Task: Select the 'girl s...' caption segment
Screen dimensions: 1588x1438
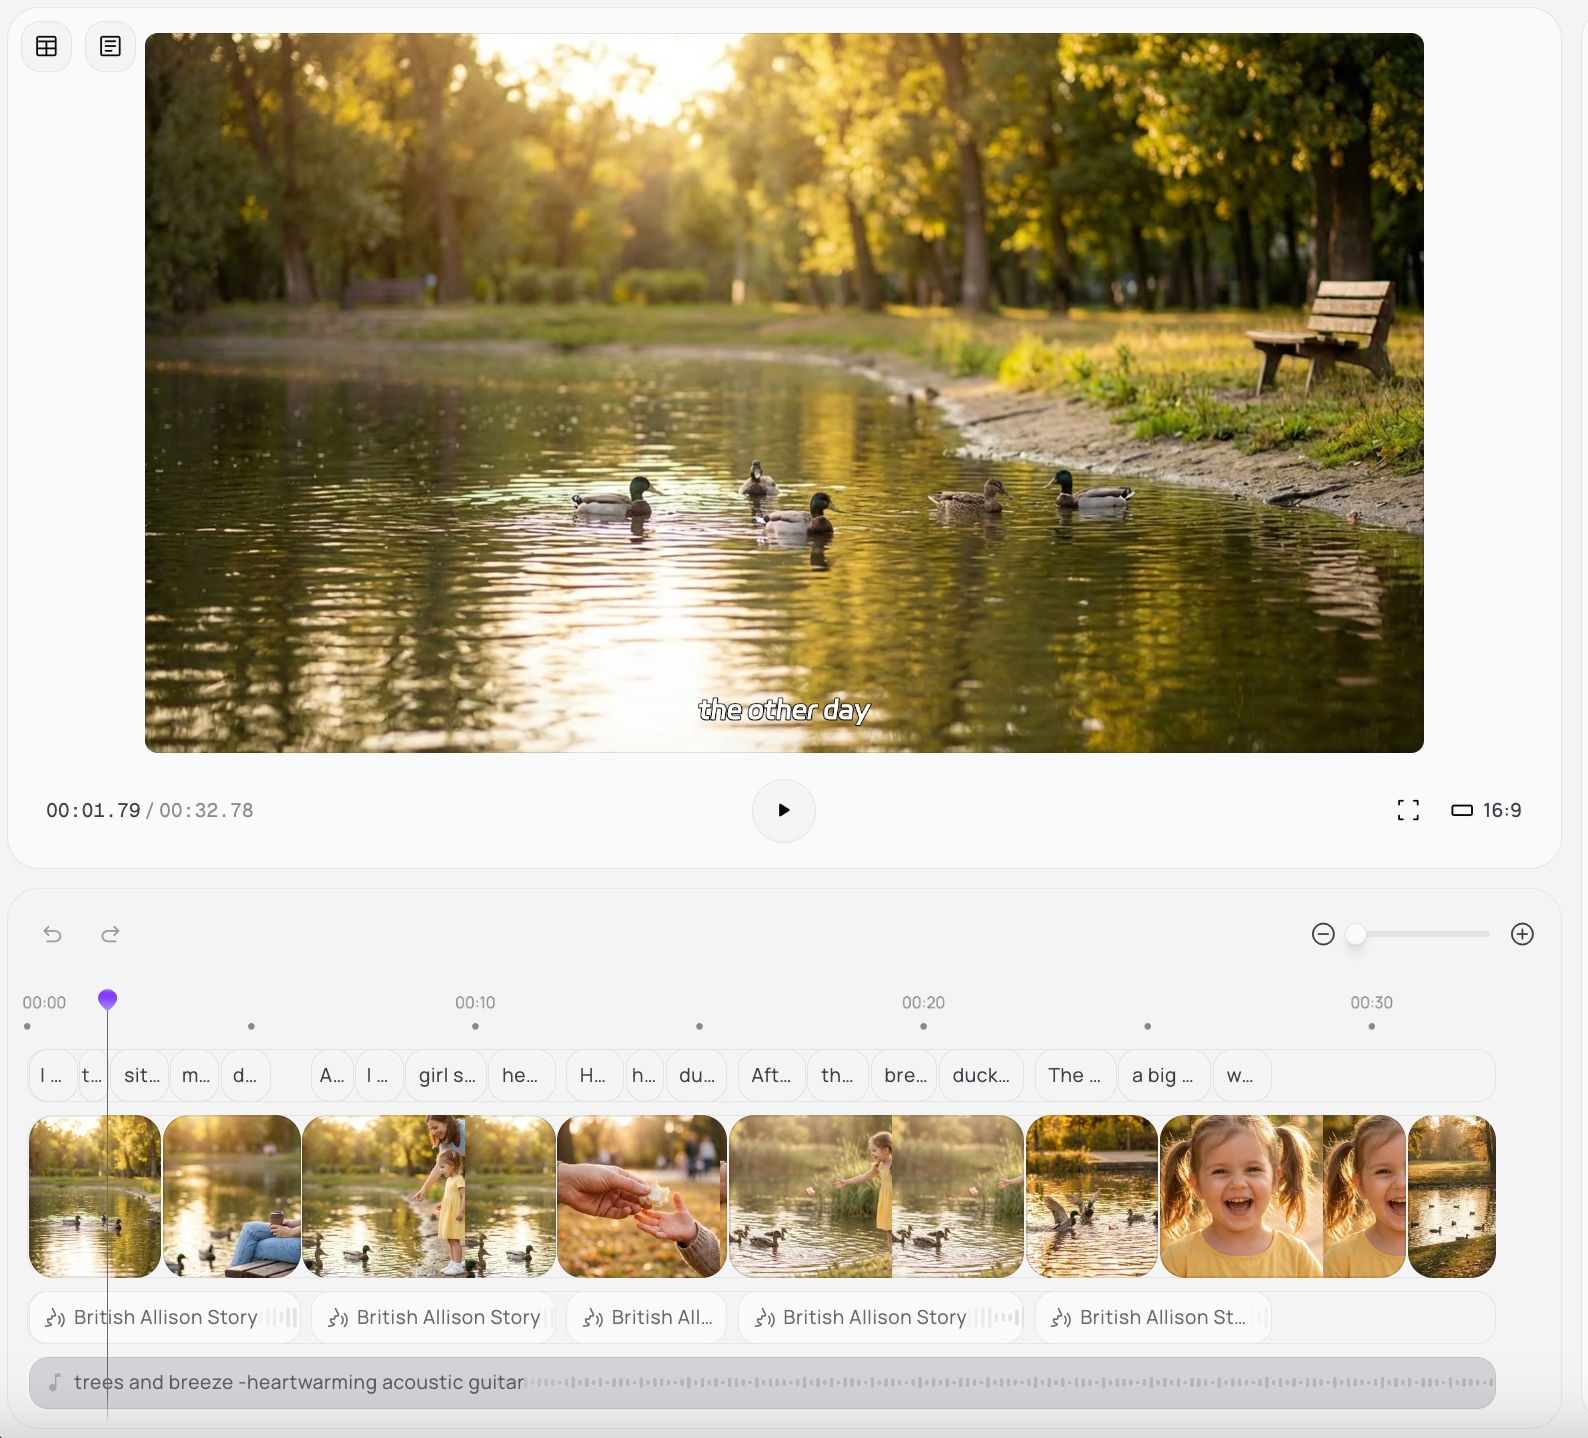Action: pyautogui.click(x=446, y=1075)
